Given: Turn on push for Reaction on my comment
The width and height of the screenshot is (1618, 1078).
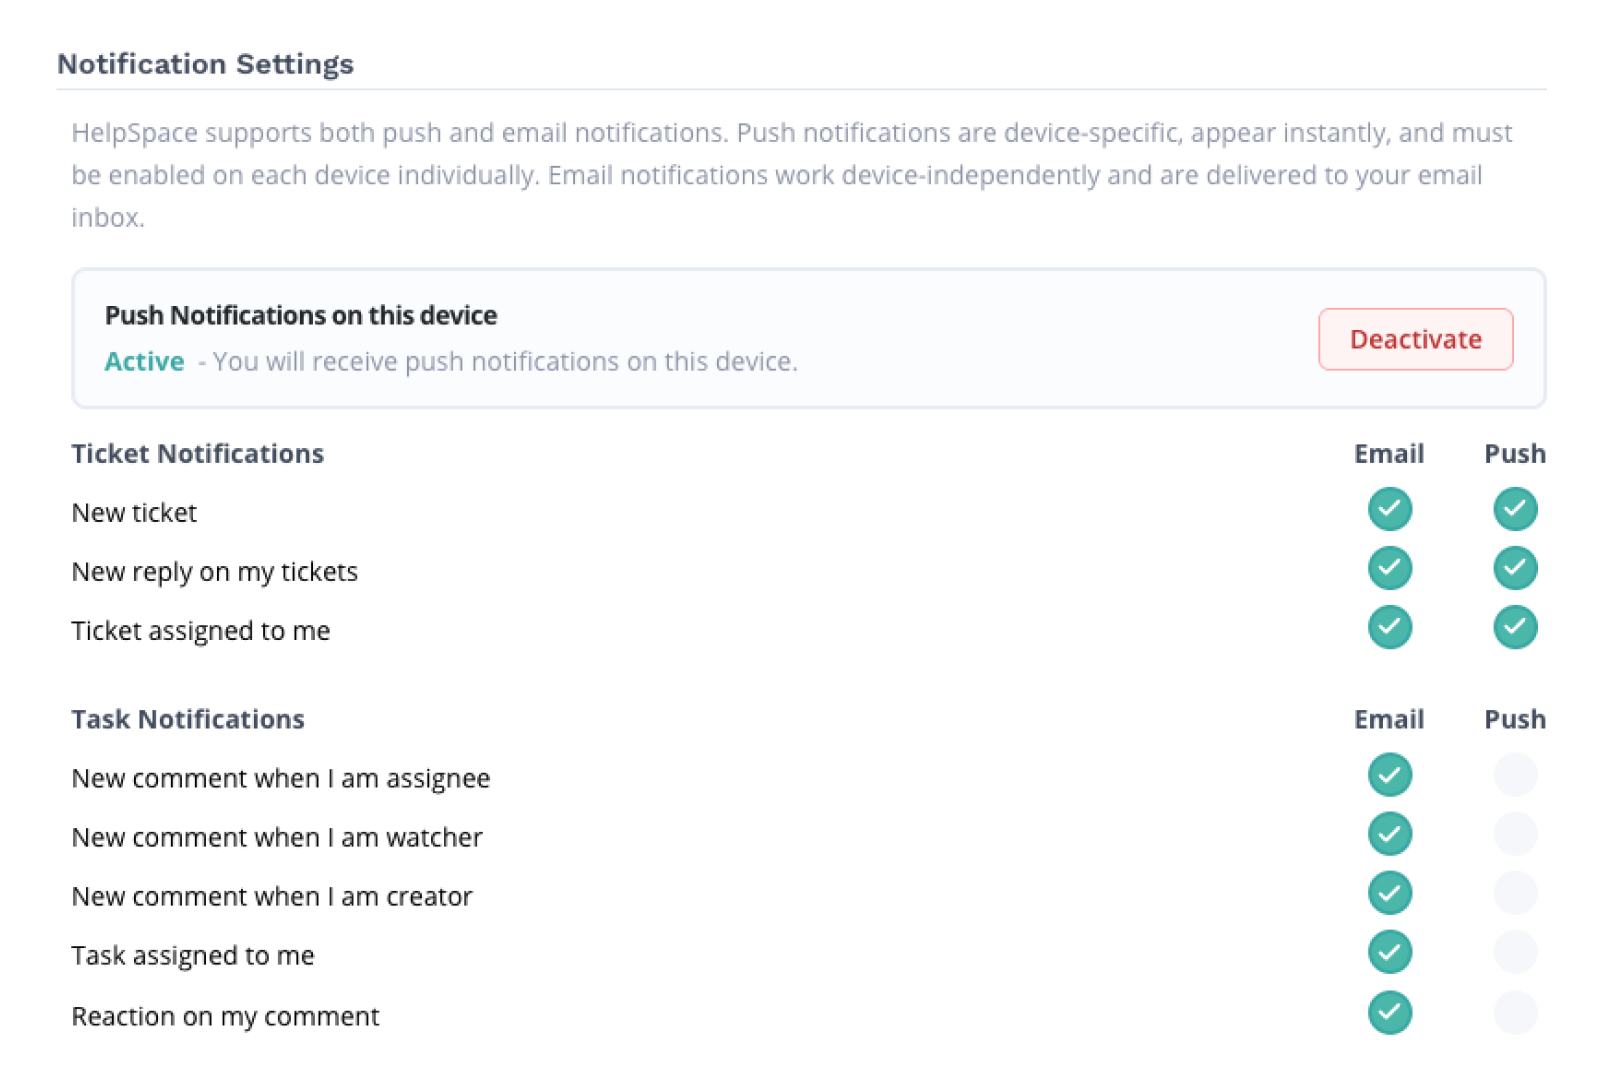Looking at the screenshot, I should pyautogui.click(x=1515, y=1012).
